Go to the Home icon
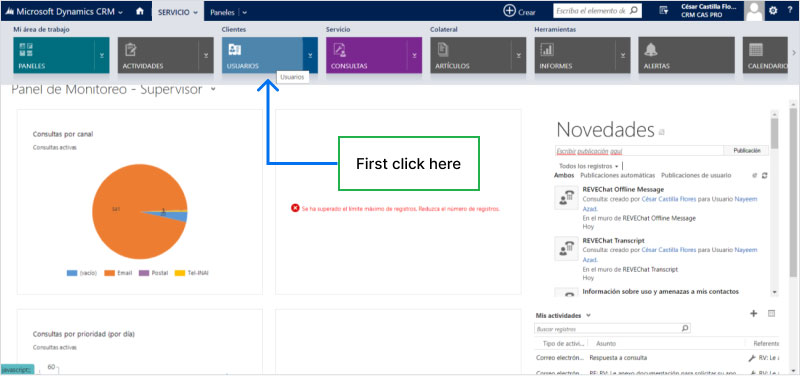This screenshot has height=376, width=800. pos(139,11)
